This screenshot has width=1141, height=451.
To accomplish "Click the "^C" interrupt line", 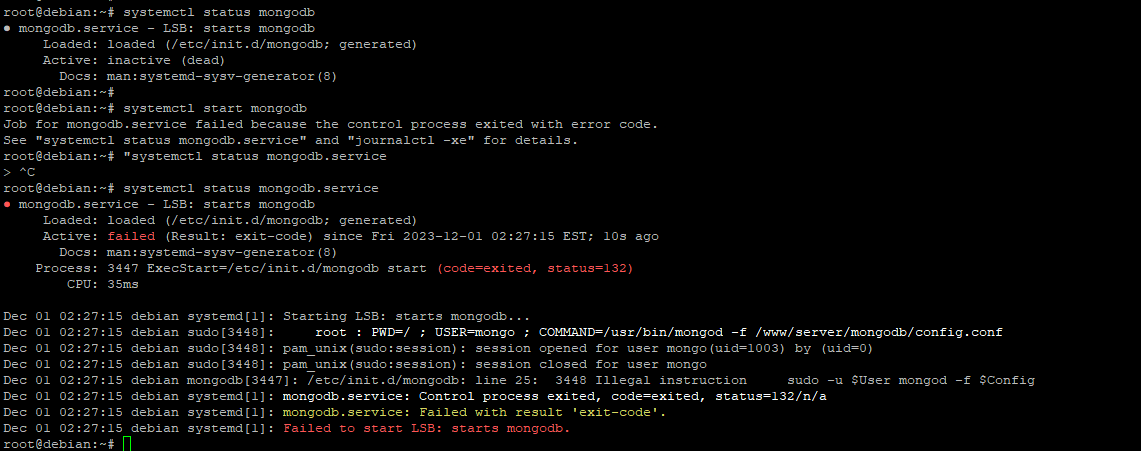I will click(x=27, y=172).
